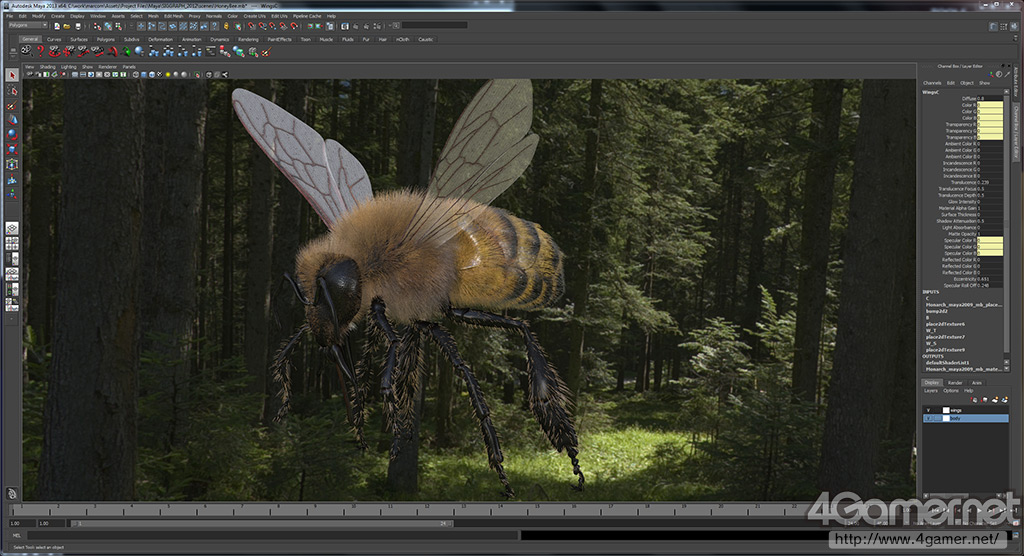Image resolution: width=1024 pixels, height=556 pixels.
Task: Activate the Paint Selection tool
Action: 12,105
